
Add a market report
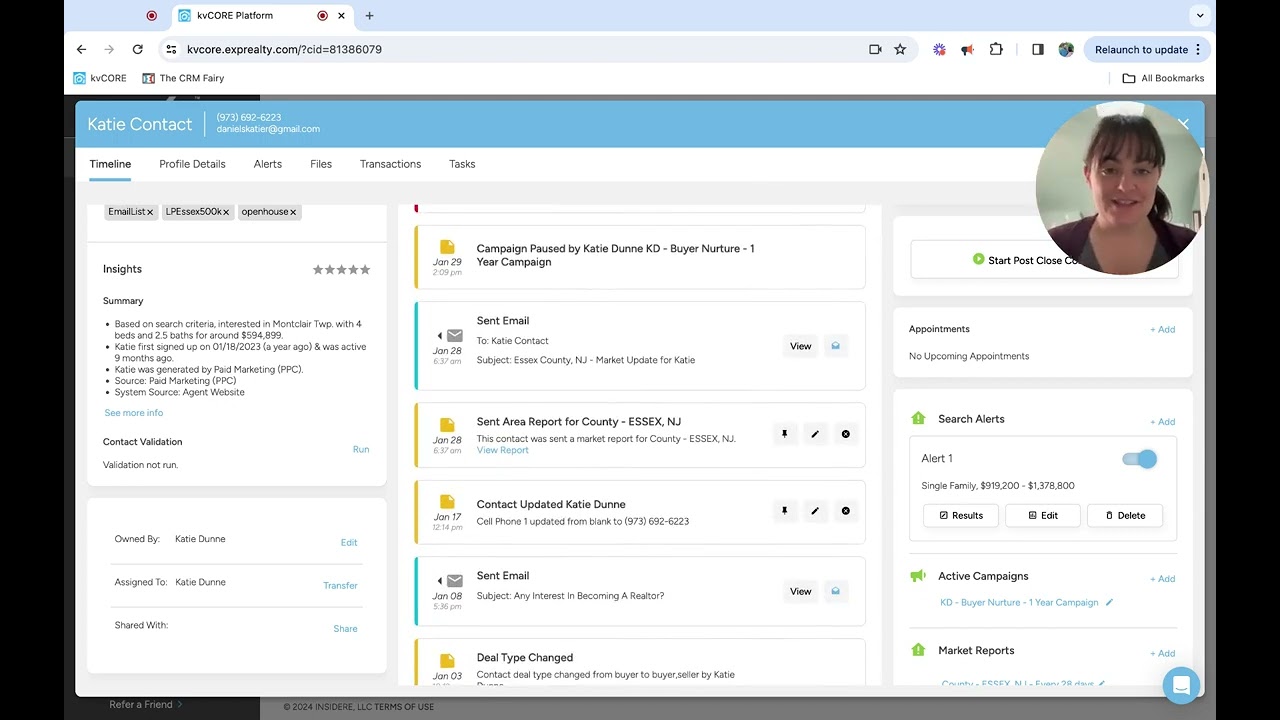1162,653
